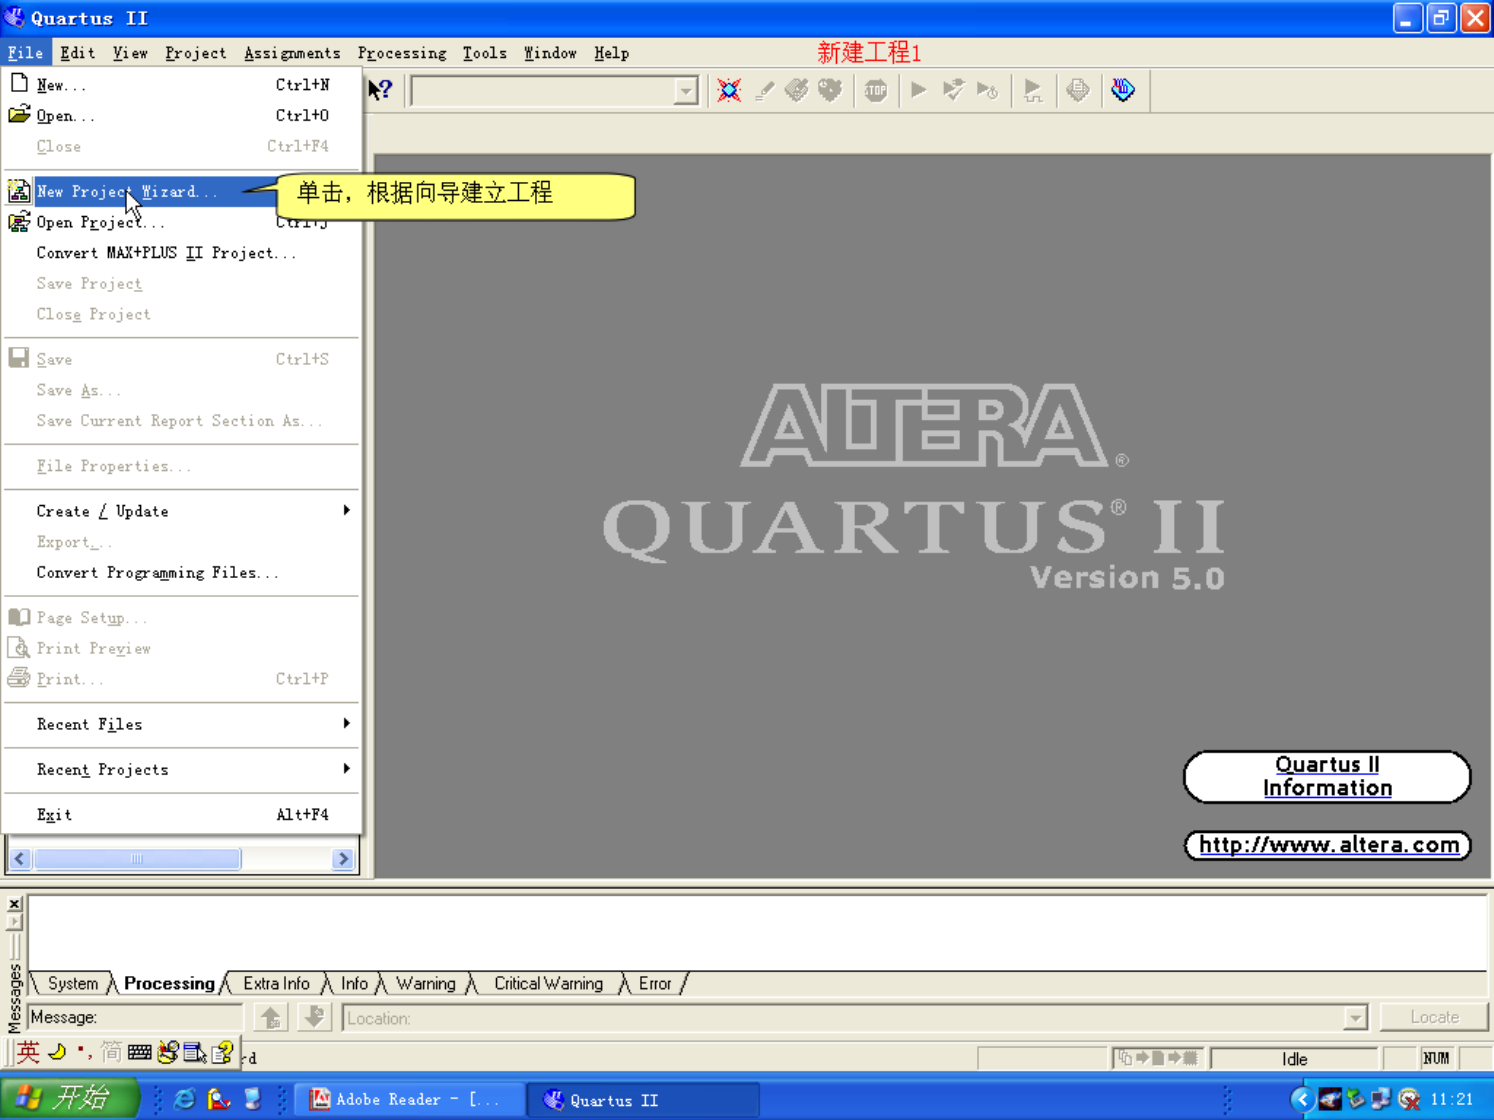Screen dimensions: 1494x1120
Task: Click the Show Desktop quick launch icon
Action: [x=253, y=1099]
